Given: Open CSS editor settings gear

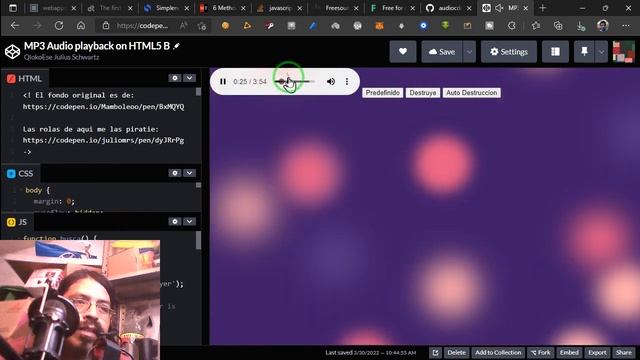Looking at the screenshot, I should tap(175, 173).
